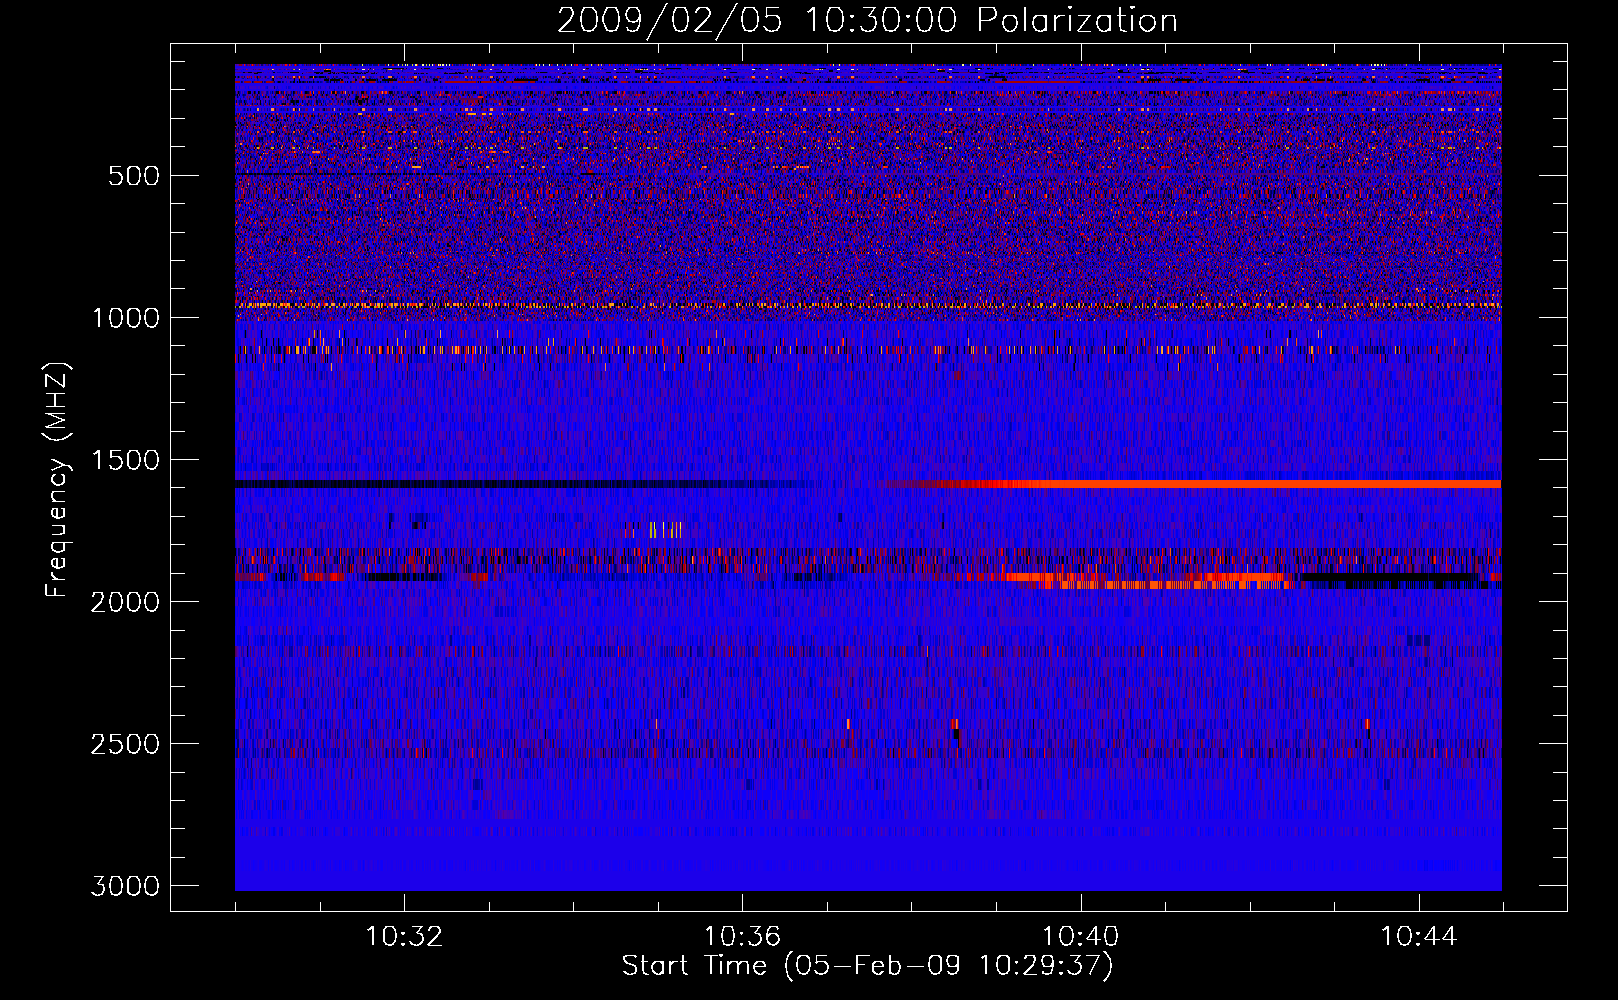Click the 3000 frequency tick label
Image resolution: width=1618 pixels, height=1000 pixels.
(125, 886)
